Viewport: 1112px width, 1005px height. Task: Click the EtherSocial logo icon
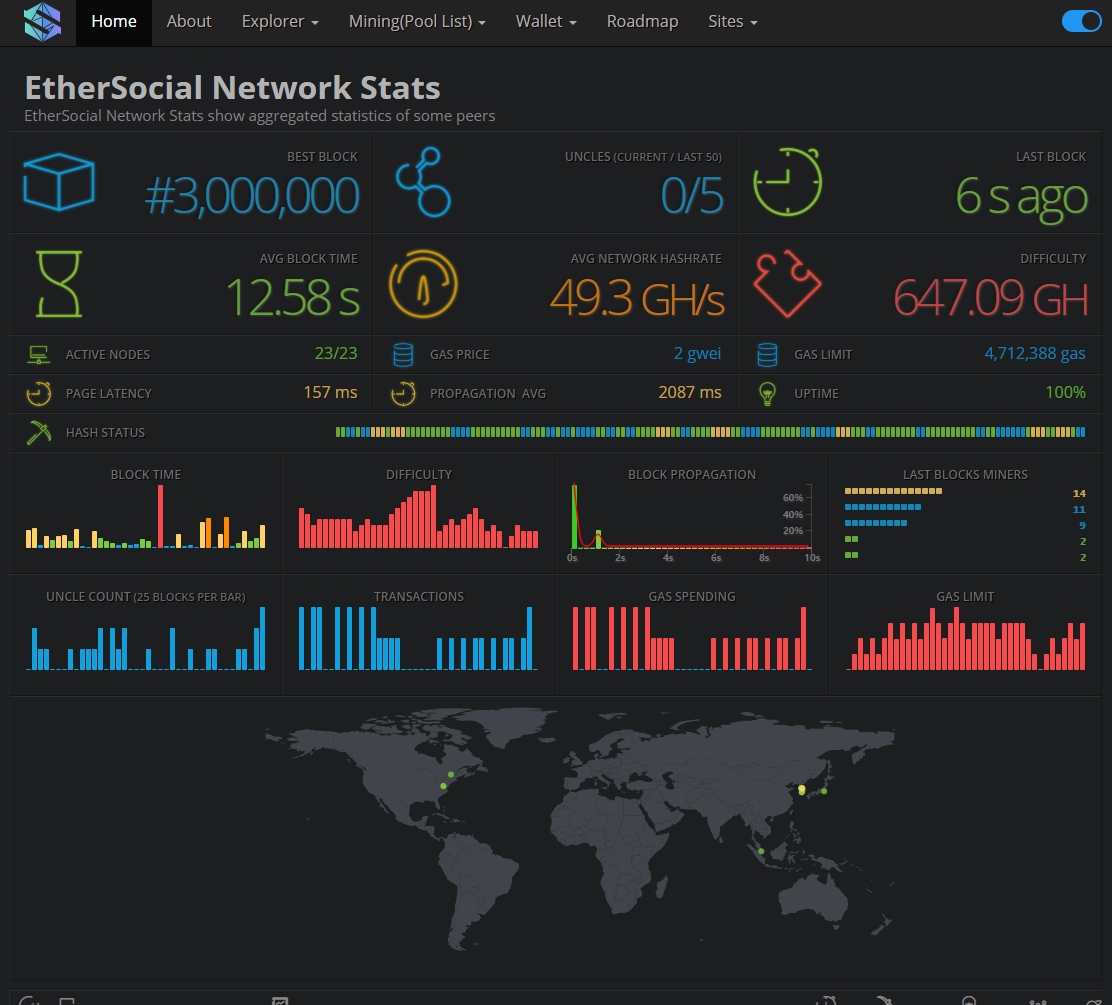pyautogui.click(x=42, y=22)
